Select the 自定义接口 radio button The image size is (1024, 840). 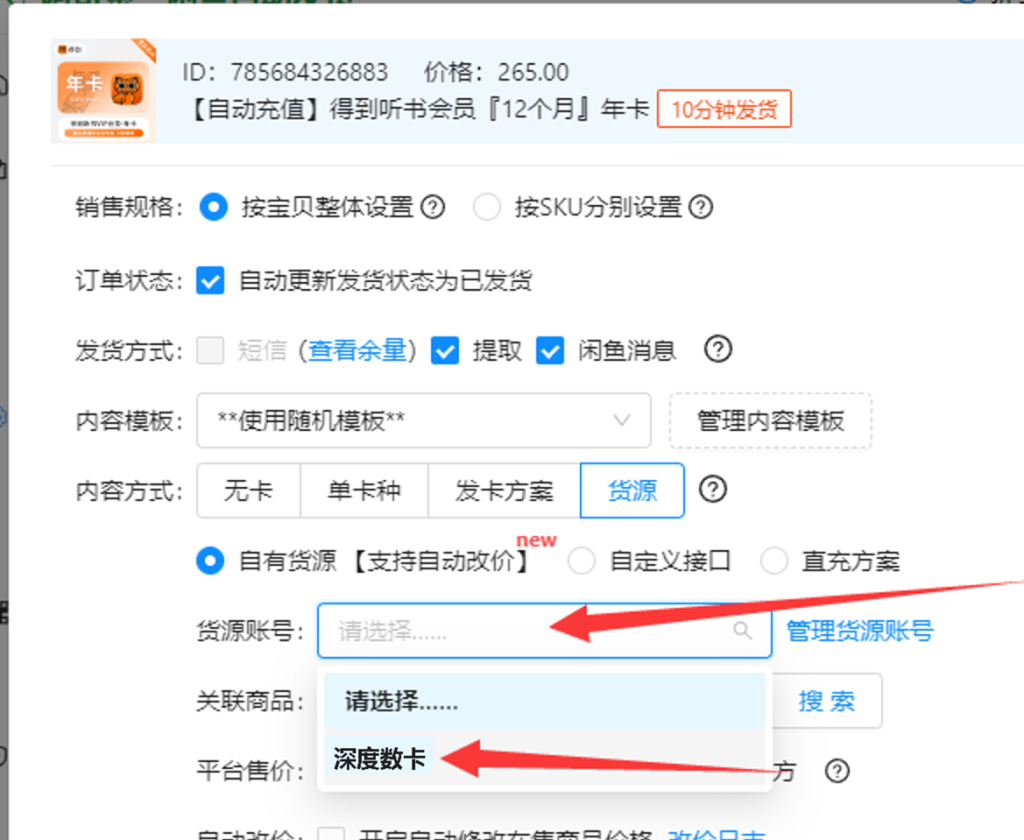pyautogui.click(x=581, y=561)
